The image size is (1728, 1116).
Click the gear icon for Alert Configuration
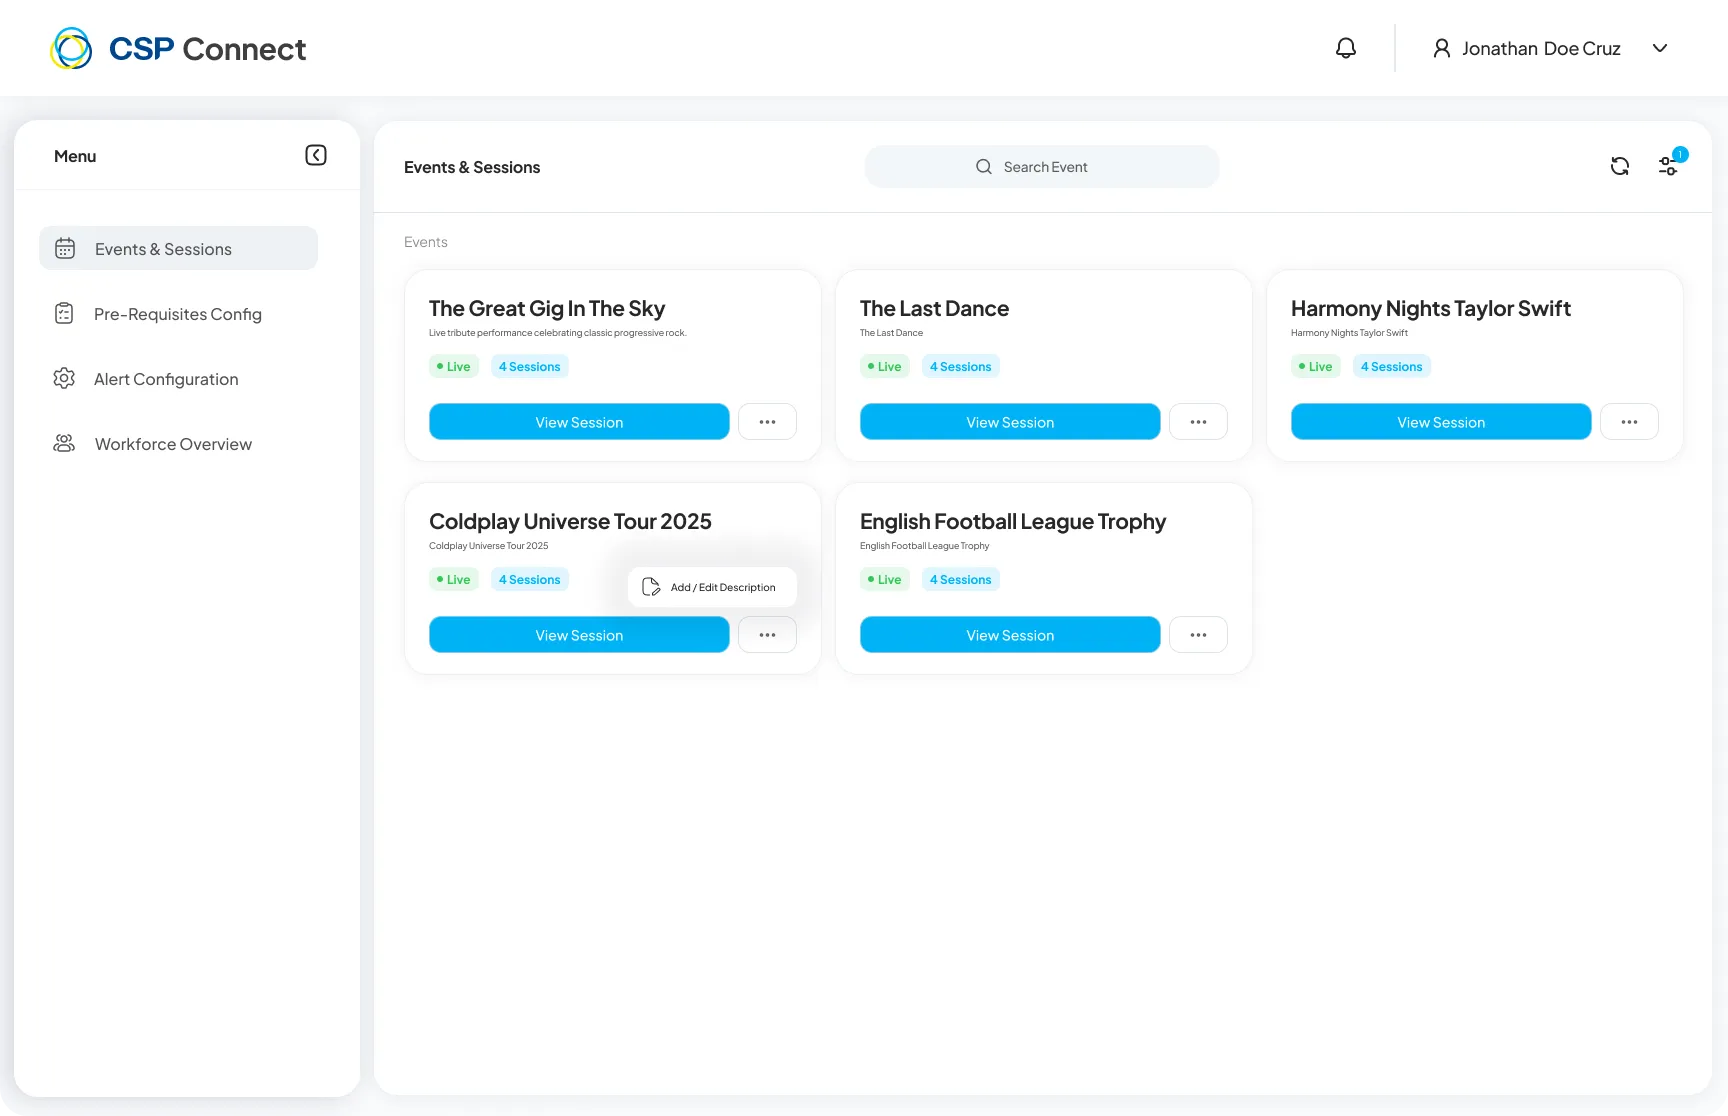(64, 378)
